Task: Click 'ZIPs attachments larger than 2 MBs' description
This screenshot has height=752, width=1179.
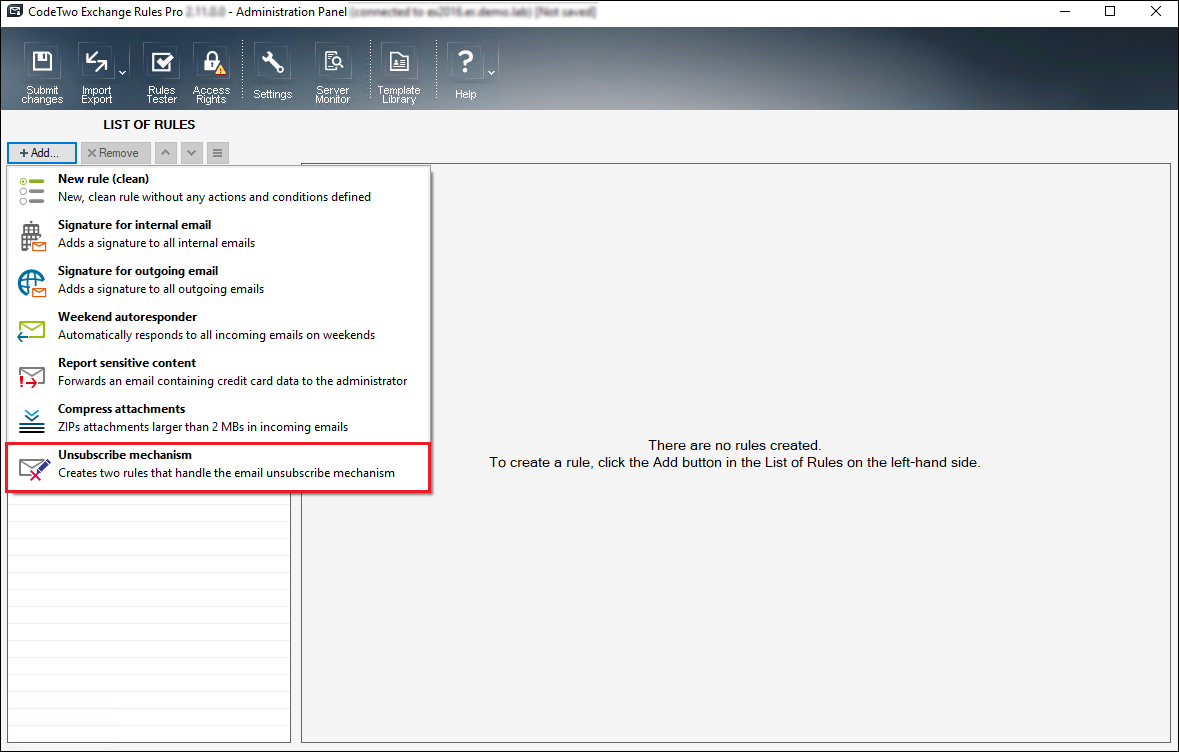Action: click(203, 427)
